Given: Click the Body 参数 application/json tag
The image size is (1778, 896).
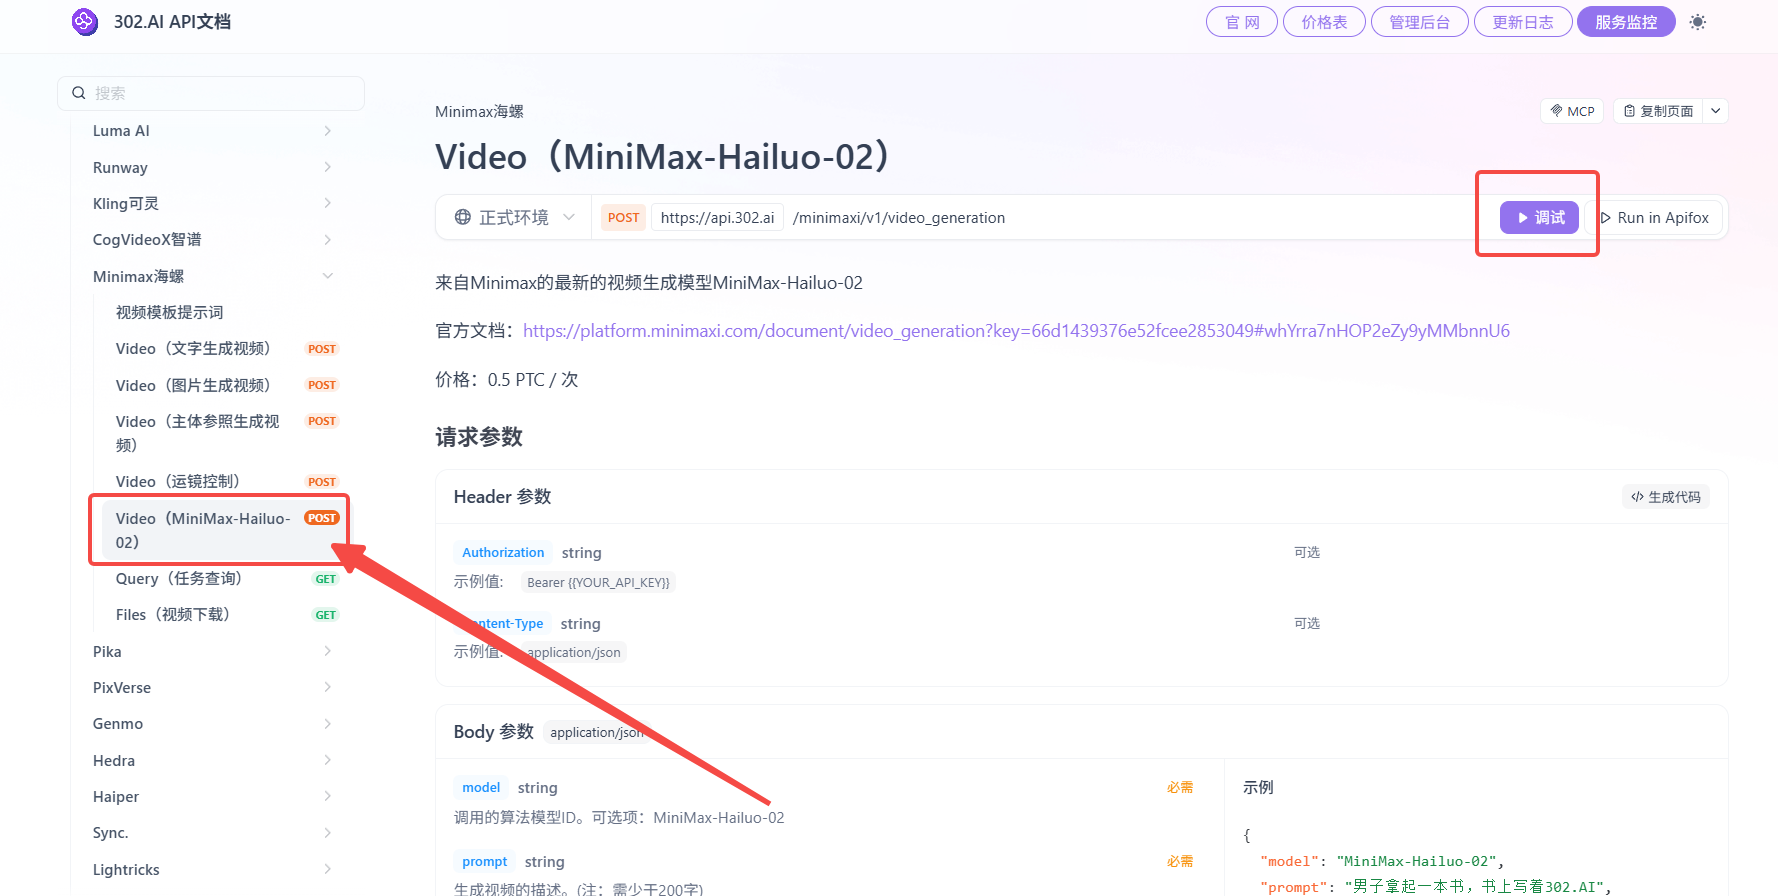Looking at the screenshot, I should pos(597,732).
